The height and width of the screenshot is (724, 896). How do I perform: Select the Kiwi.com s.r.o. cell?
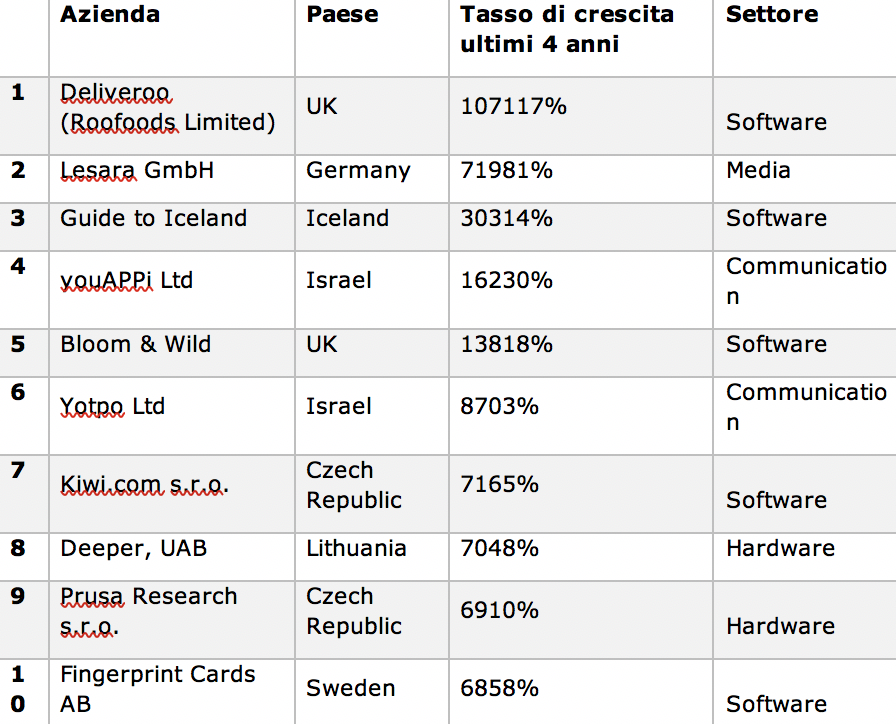point(144,485)
